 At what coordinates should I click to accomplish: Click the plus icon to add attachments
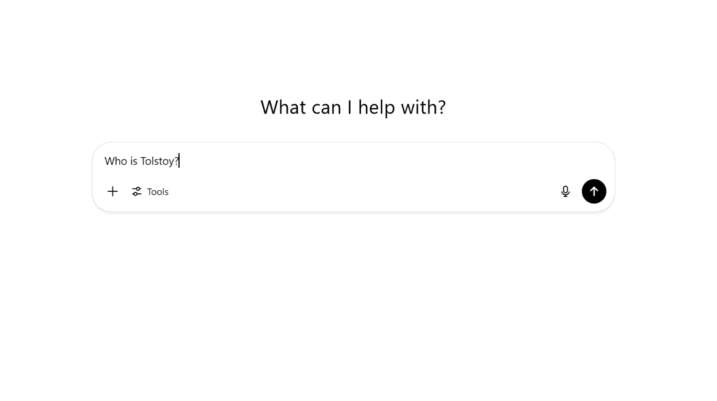(112, 192)
